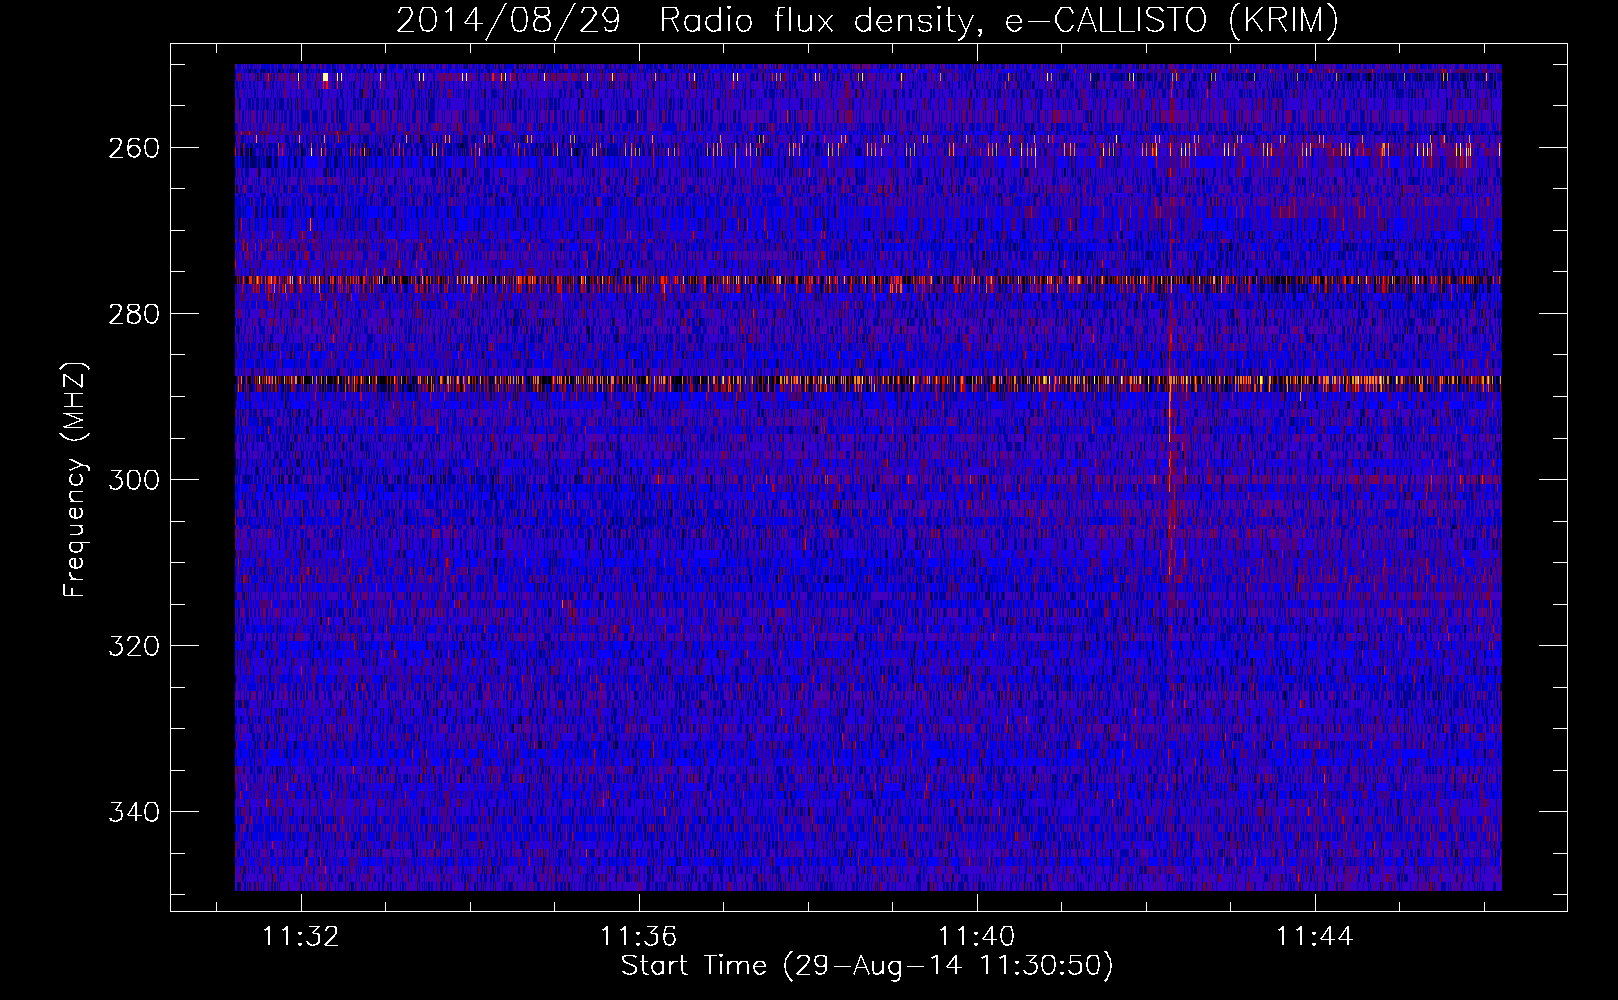Click the 'Start Time (29-Aug-14 11:30:50)' x-axis label
1618x1000 pixels.
point(867,966)
